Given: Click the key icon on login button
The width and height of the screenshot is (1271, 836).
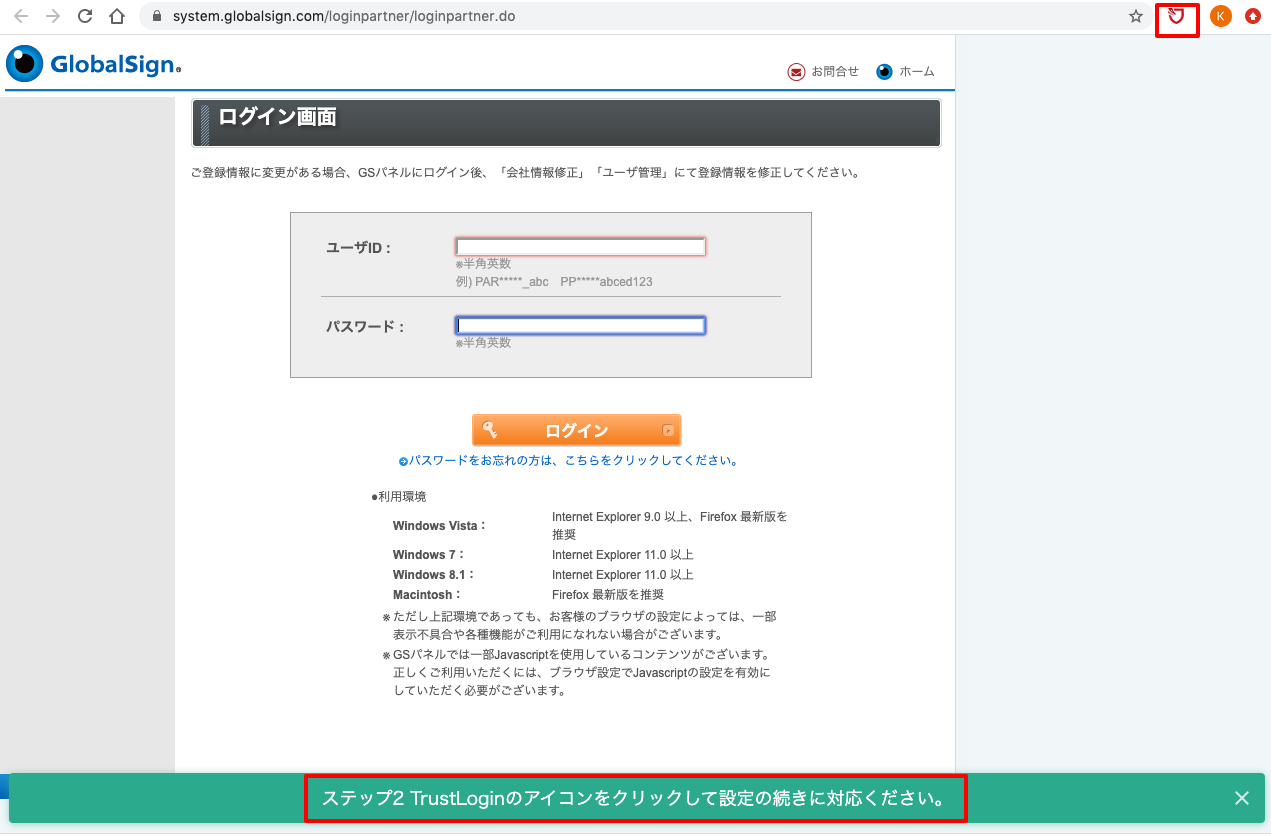Looking at the screenshot, I should coord(490,430).
